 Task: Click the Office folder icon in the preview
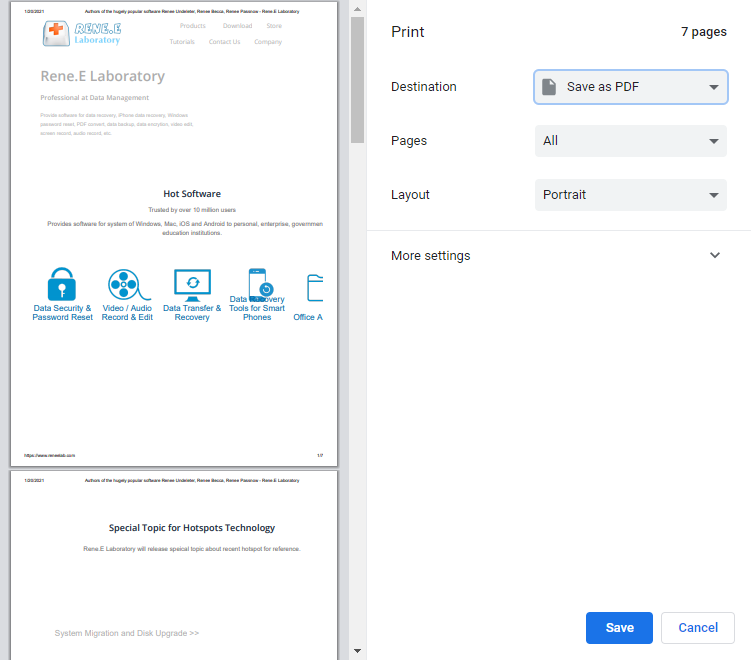pyautogui.click(x=315, y=287)
